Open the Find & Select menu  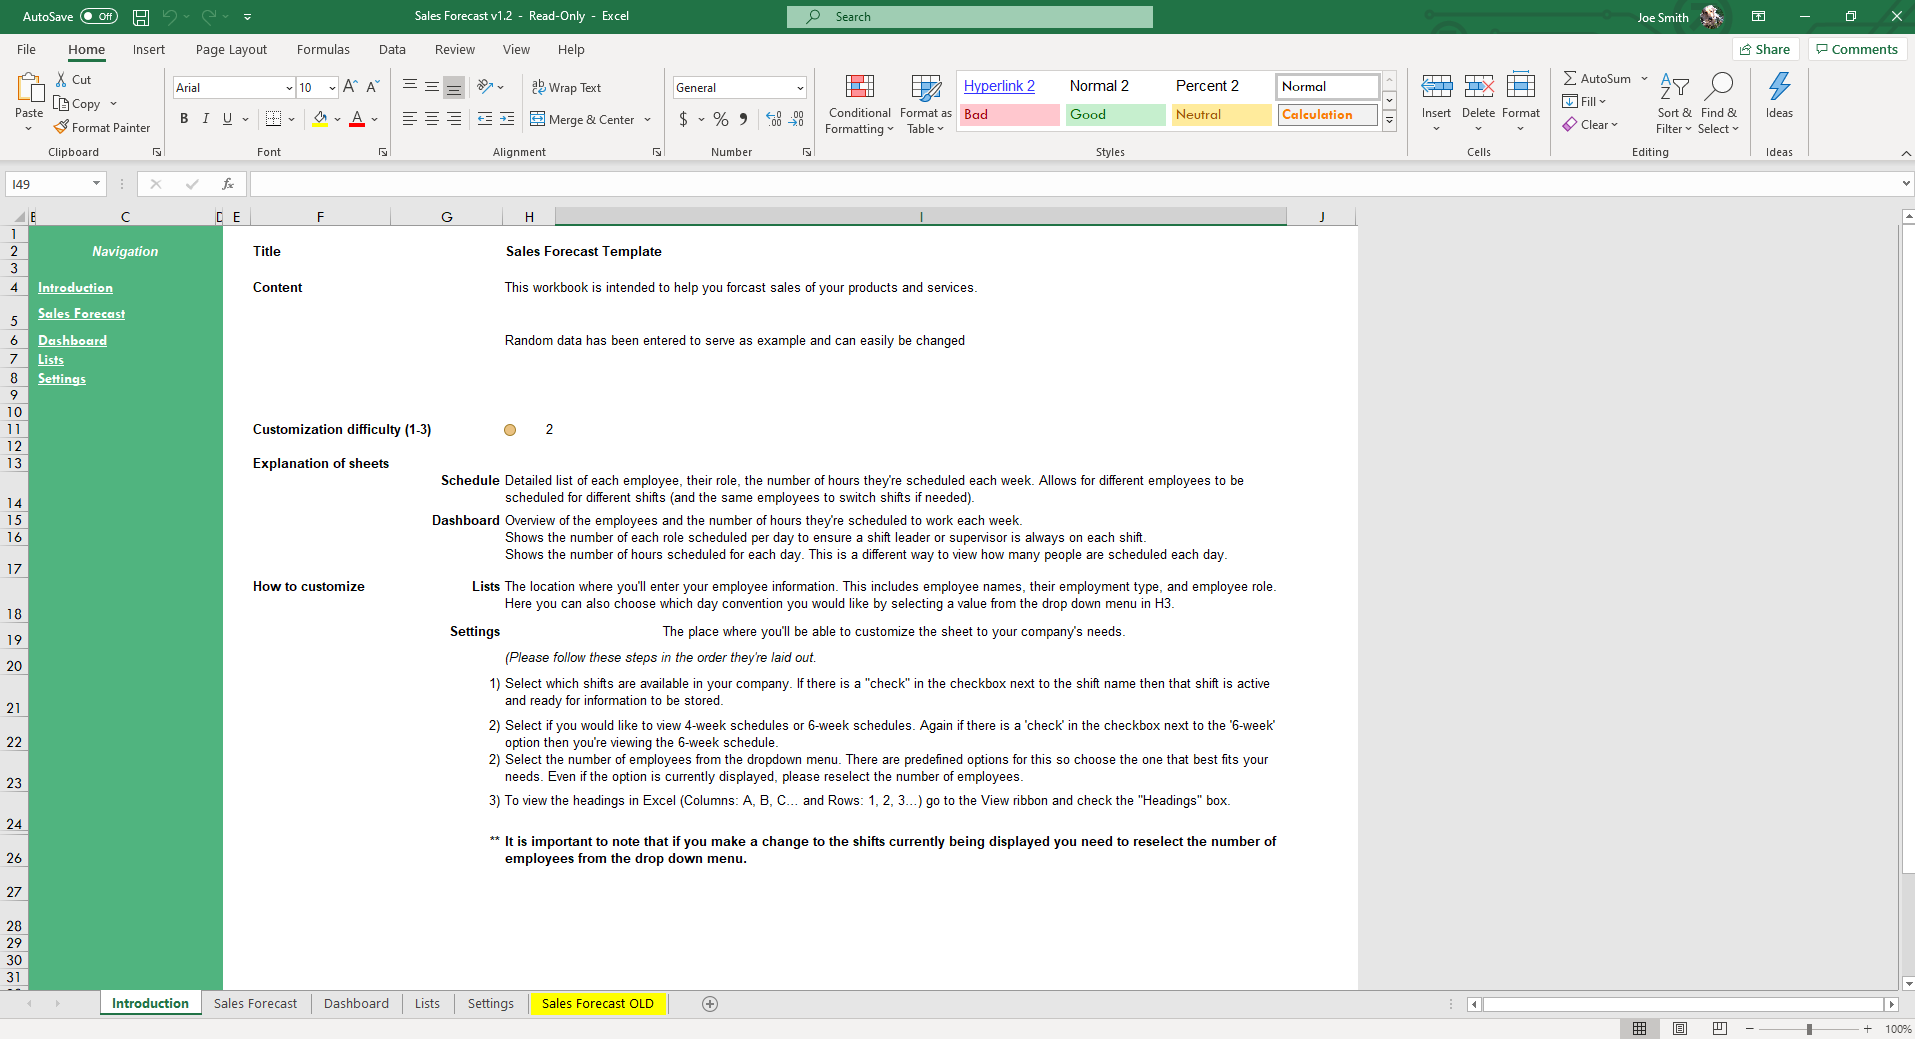coord(1718,104)
